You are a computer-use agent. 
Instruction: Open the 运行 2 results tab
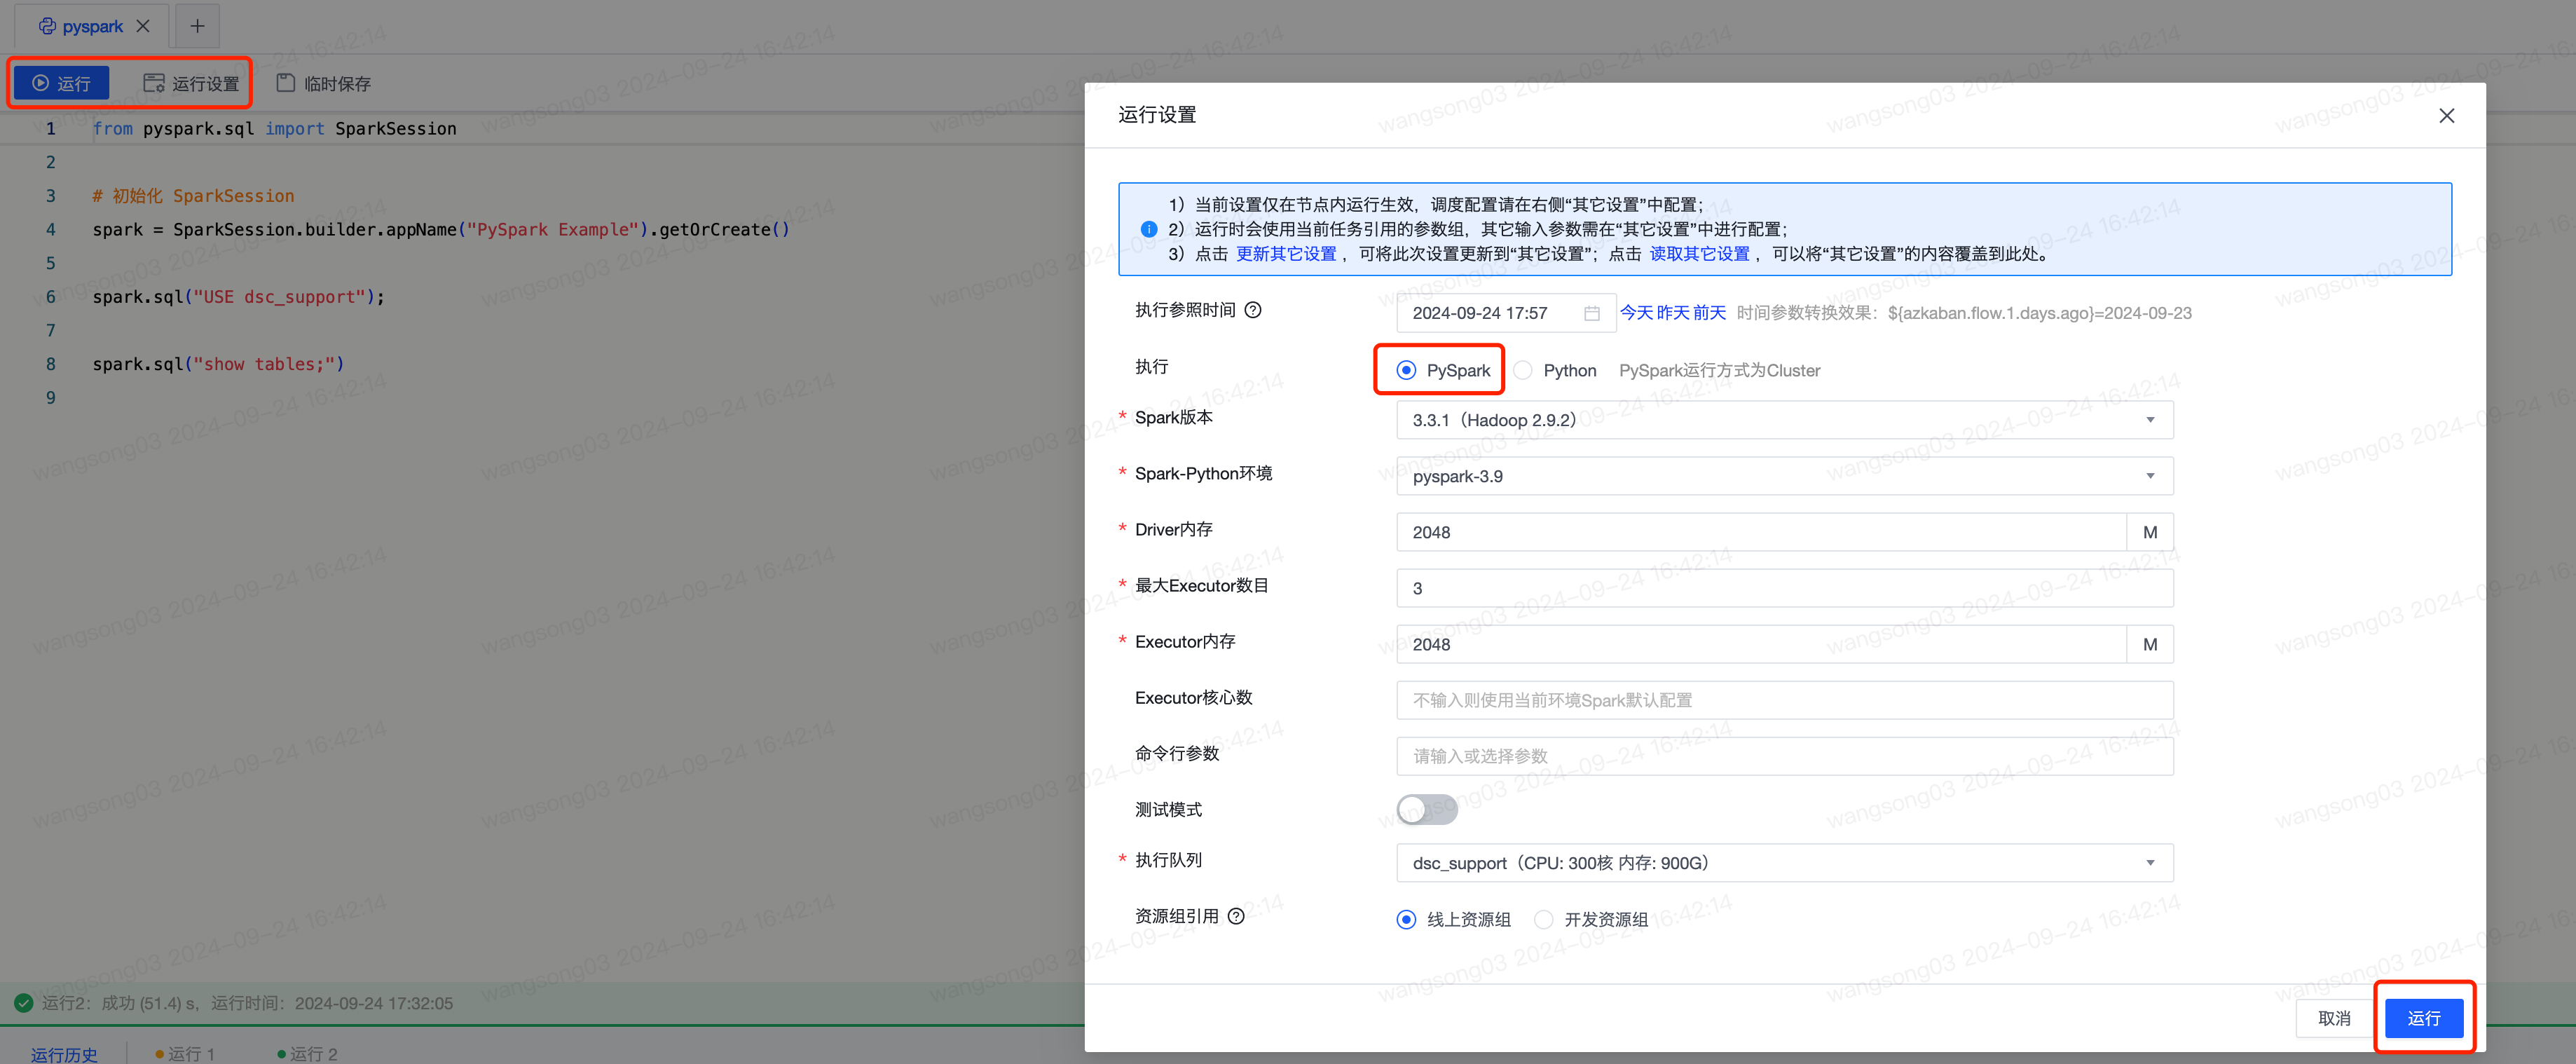310,1053
